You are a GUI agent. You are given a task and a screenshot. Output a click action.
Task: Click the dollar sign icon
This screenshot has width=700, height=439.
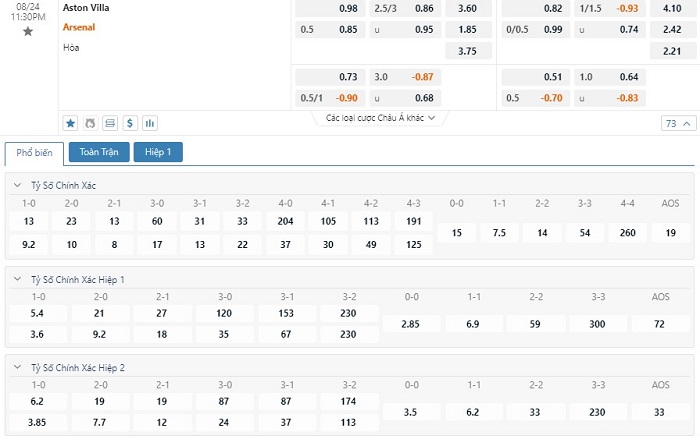(130, 123)
